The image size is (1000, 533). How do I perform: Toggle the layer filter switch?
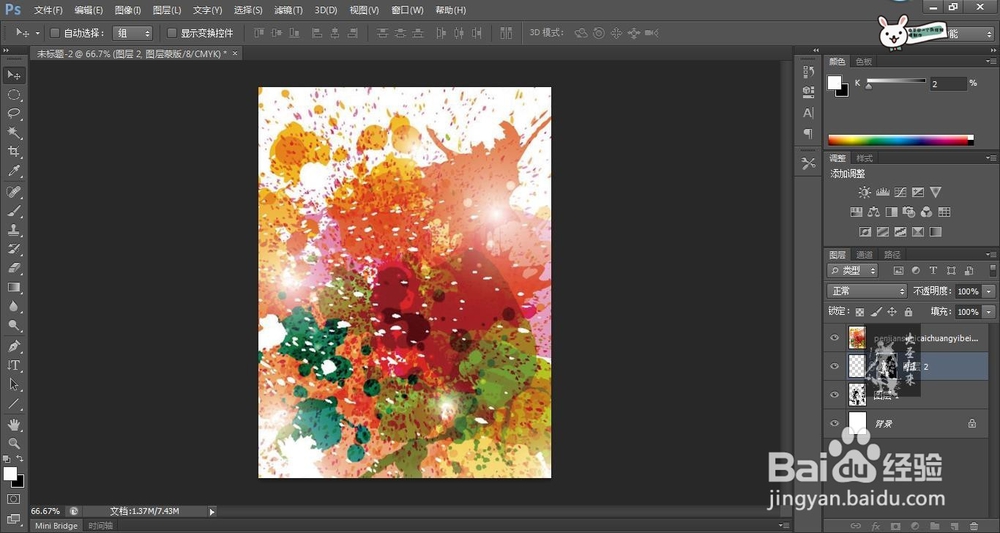click(x=992, y=270)
